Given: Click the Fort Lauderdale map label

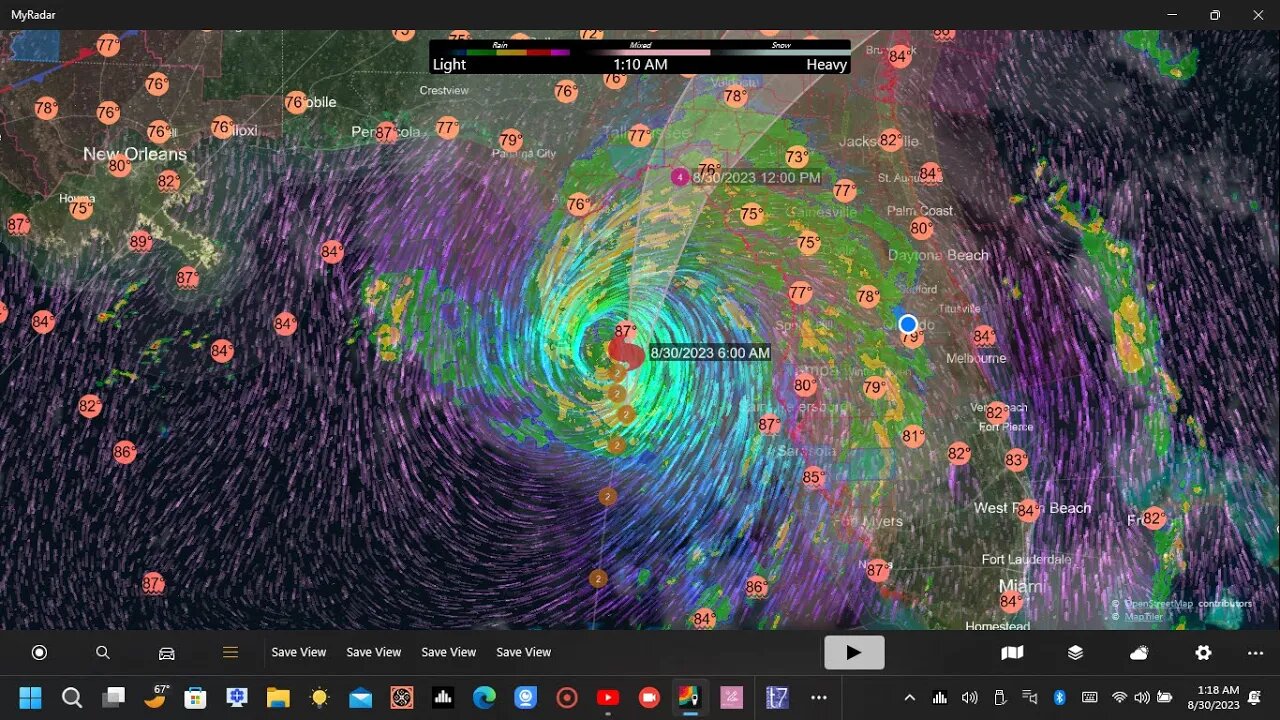Looking at the screenshot, I should click(x=1026, y=559).
